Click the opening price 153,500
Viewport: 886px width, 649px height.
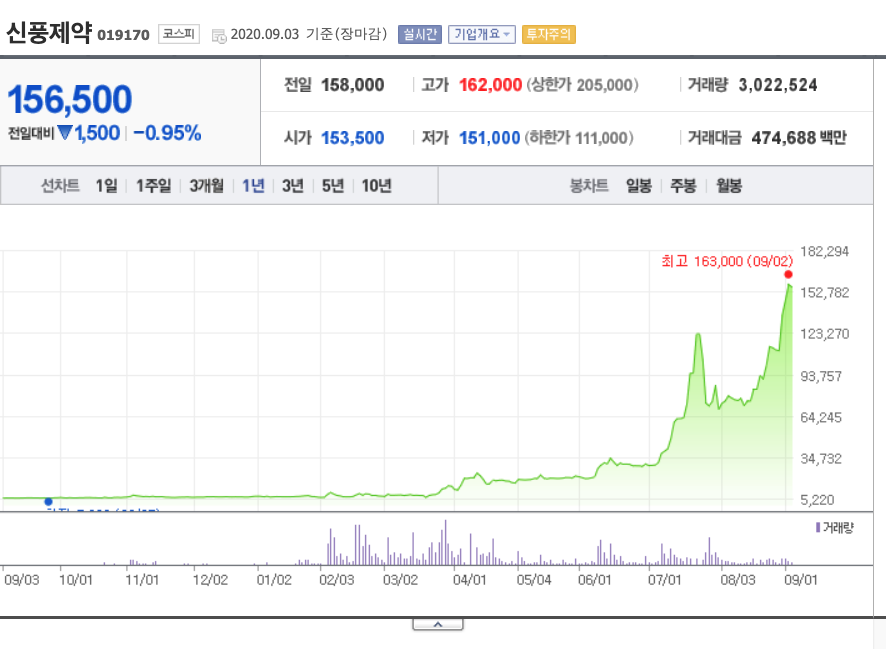(x=353, y=138)
